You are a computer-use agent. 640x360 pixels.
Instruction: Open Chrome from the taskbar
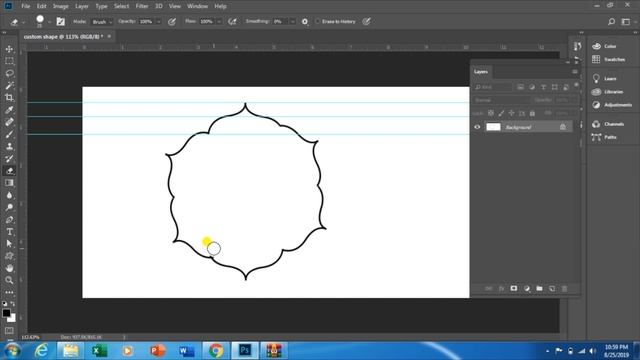tap(216, 351)
